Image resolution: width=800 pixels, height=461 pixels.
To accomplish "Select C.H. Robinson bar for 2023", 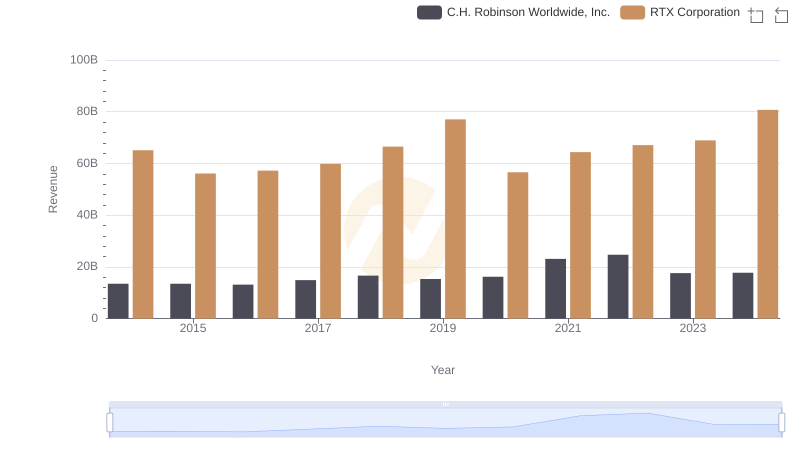I will coord(680,296).
